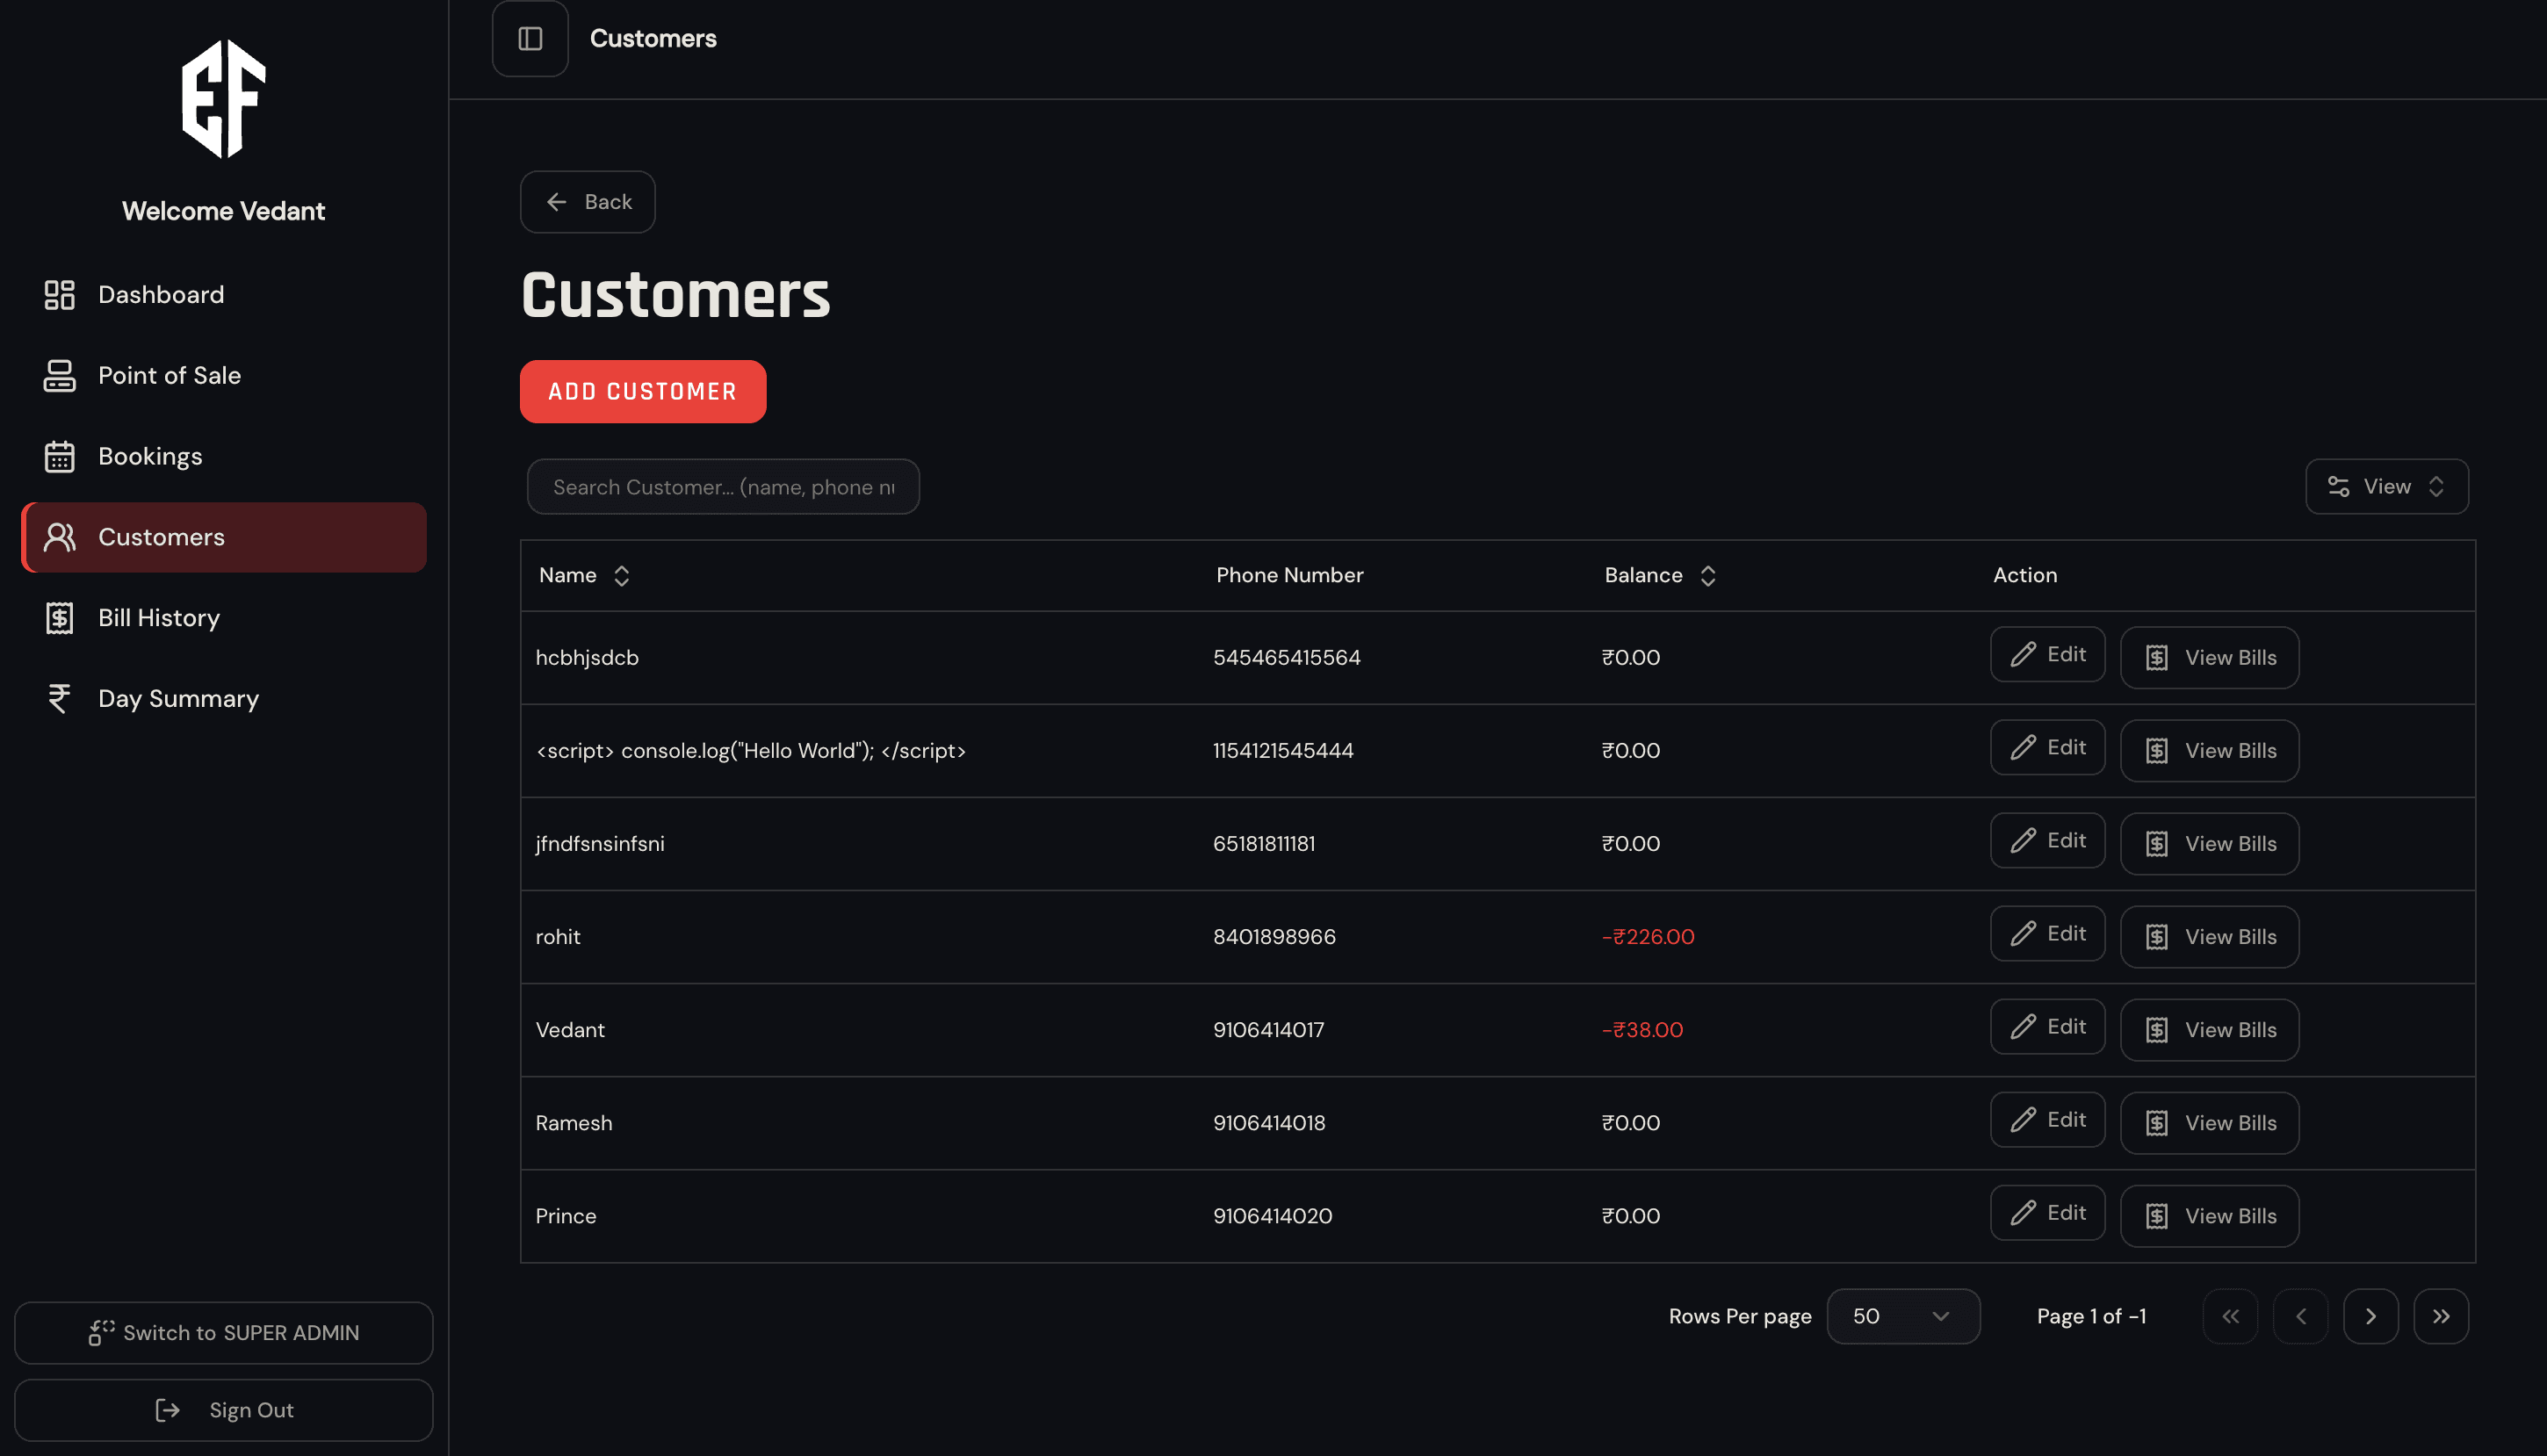Viewport: 2547px width, 1456px height.
Task: View bills for Ramesh
Action: coord(2209,1123)
